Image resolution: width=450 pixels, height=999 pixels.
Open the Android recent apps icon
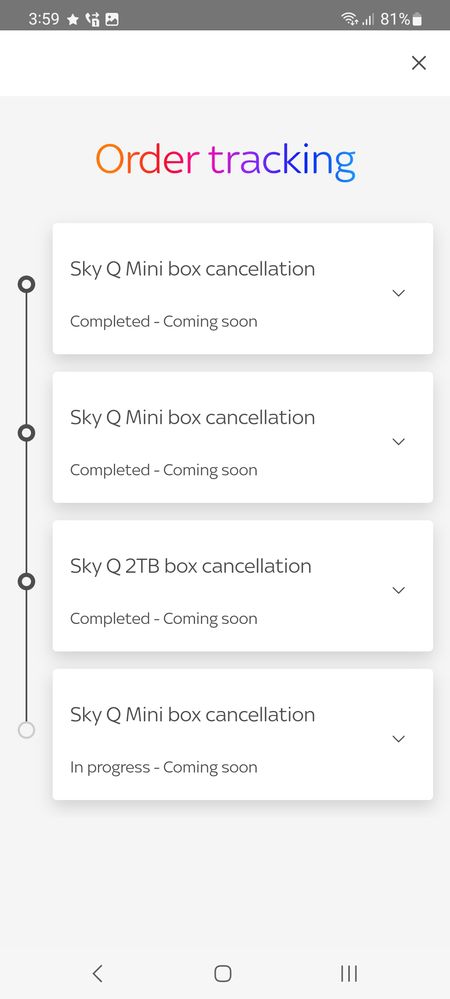[349, 973]
